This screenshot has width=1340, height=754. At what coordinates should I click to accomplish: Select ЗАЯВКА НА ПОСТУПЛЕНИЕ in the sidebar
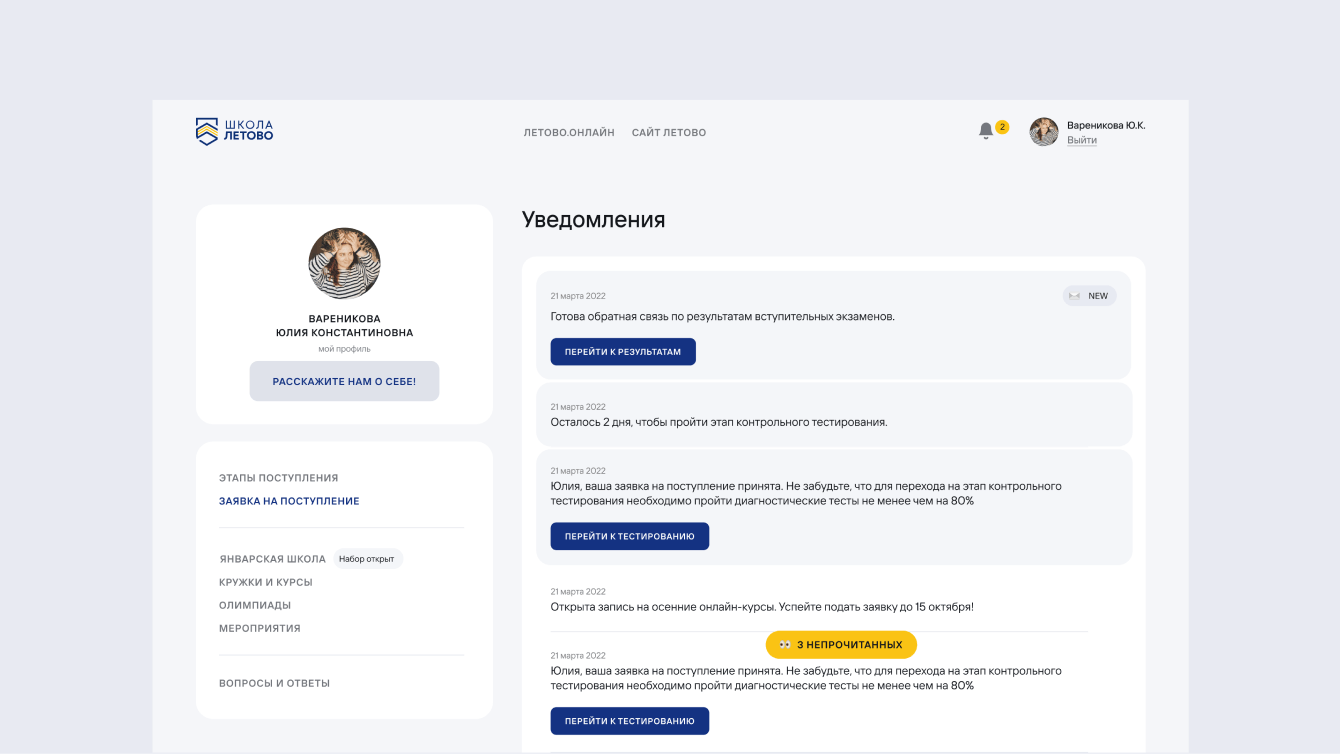pyautogui.click(x=289, y=501)
